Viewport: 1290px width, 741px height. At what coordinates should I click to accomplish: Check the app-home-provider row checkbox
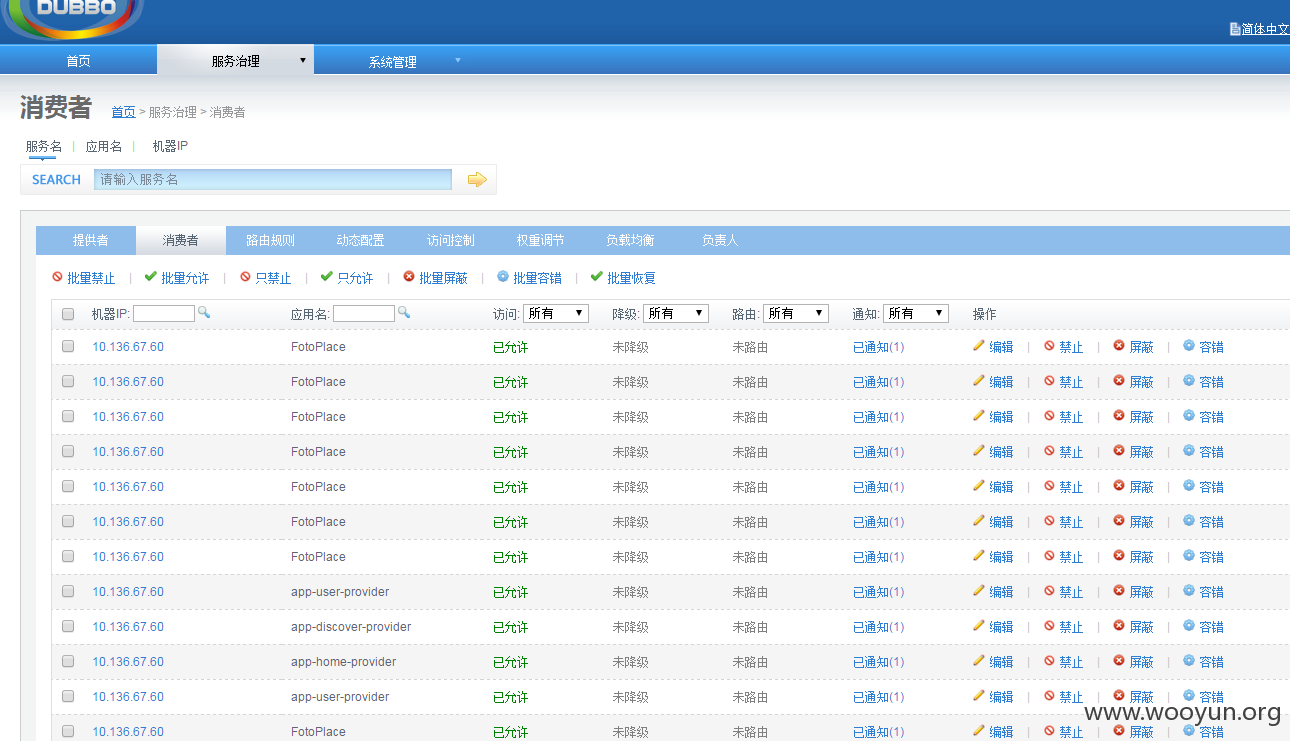pos(68,661)
